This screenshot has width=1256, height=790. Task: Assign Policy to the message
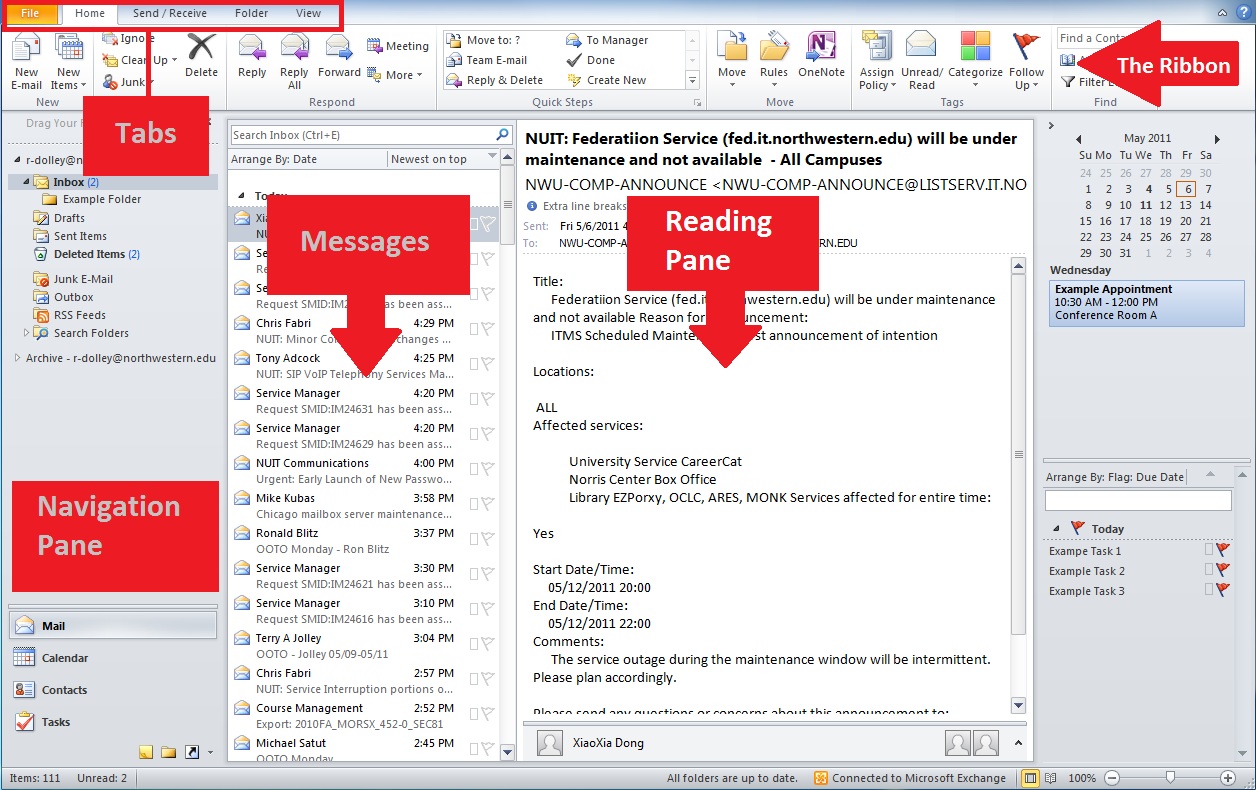click(877, 60)
